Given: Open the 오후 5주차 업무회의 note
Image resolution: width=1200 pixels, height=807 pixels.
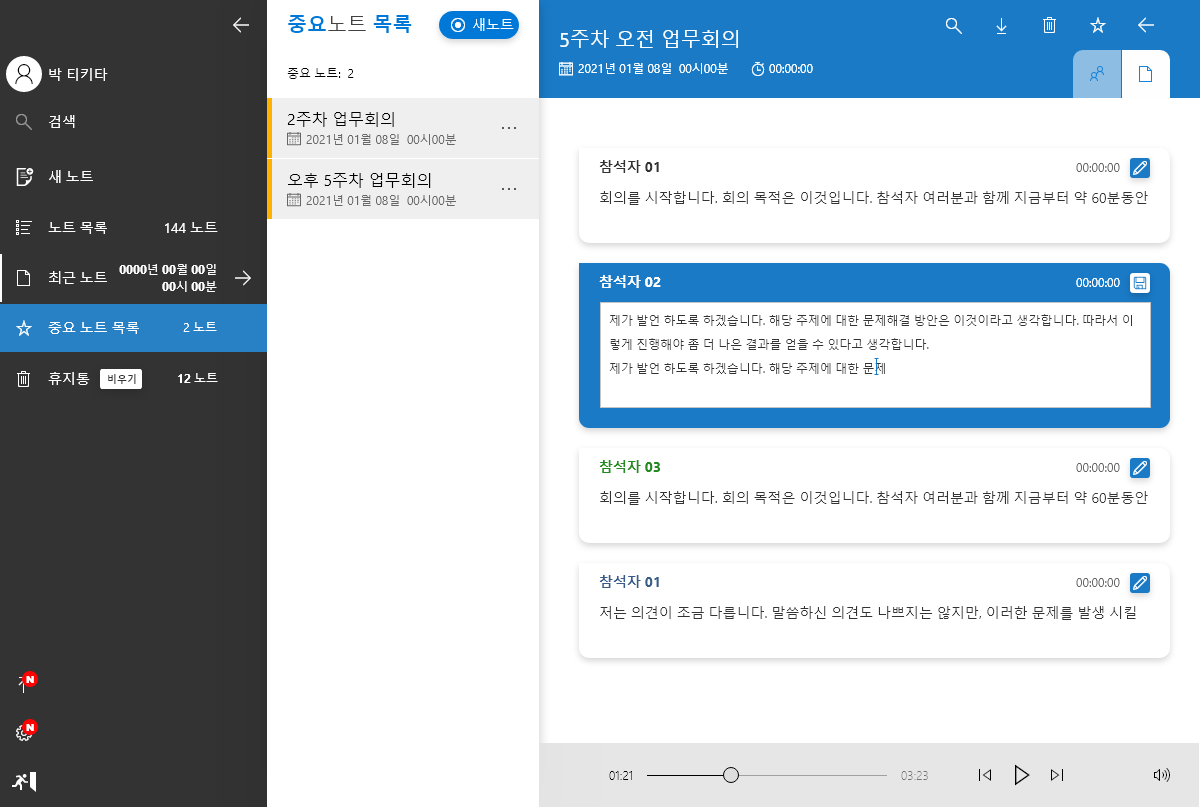Looking at the screenshot, I should click(403, 188).
